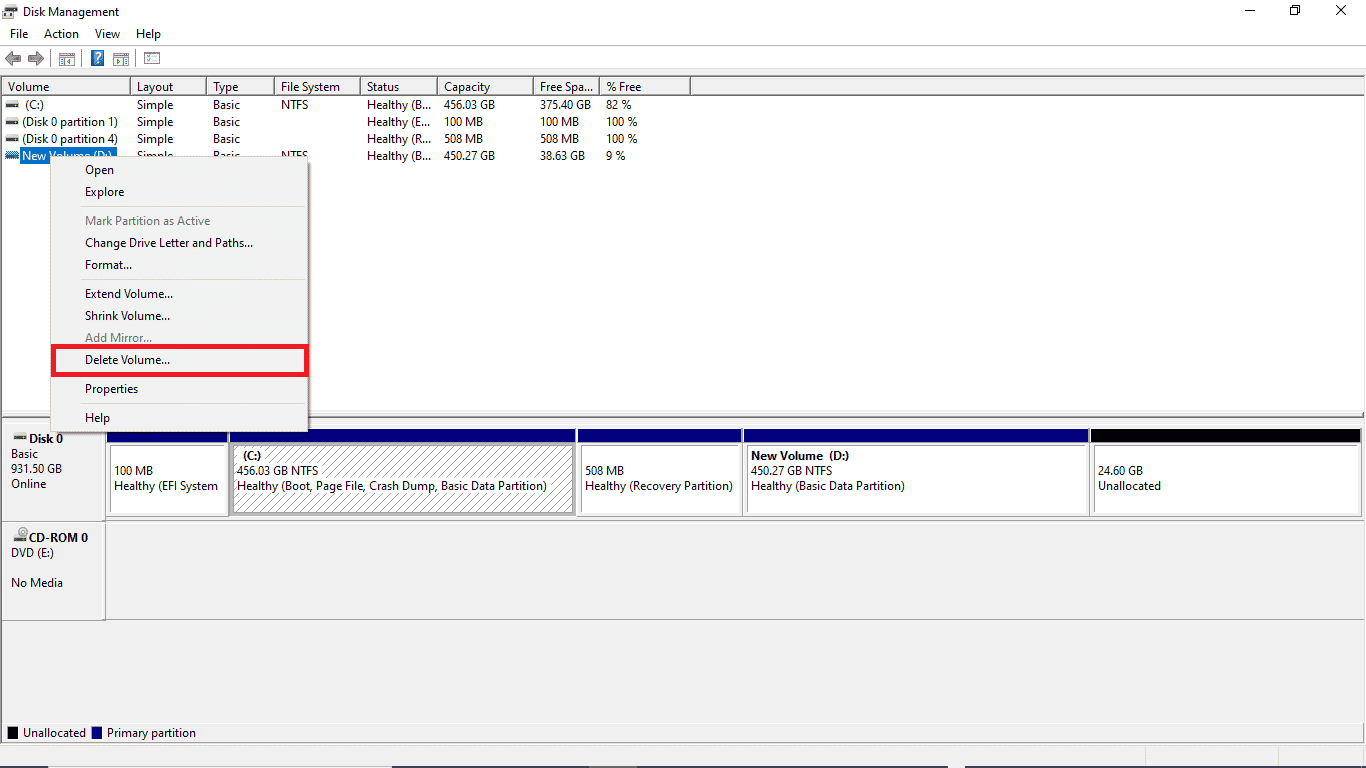Image resolution: width=1366 pixels, height=768 pixels.
Task: Open the View menu
Action: pyautogui.click(x=107, y=34)
